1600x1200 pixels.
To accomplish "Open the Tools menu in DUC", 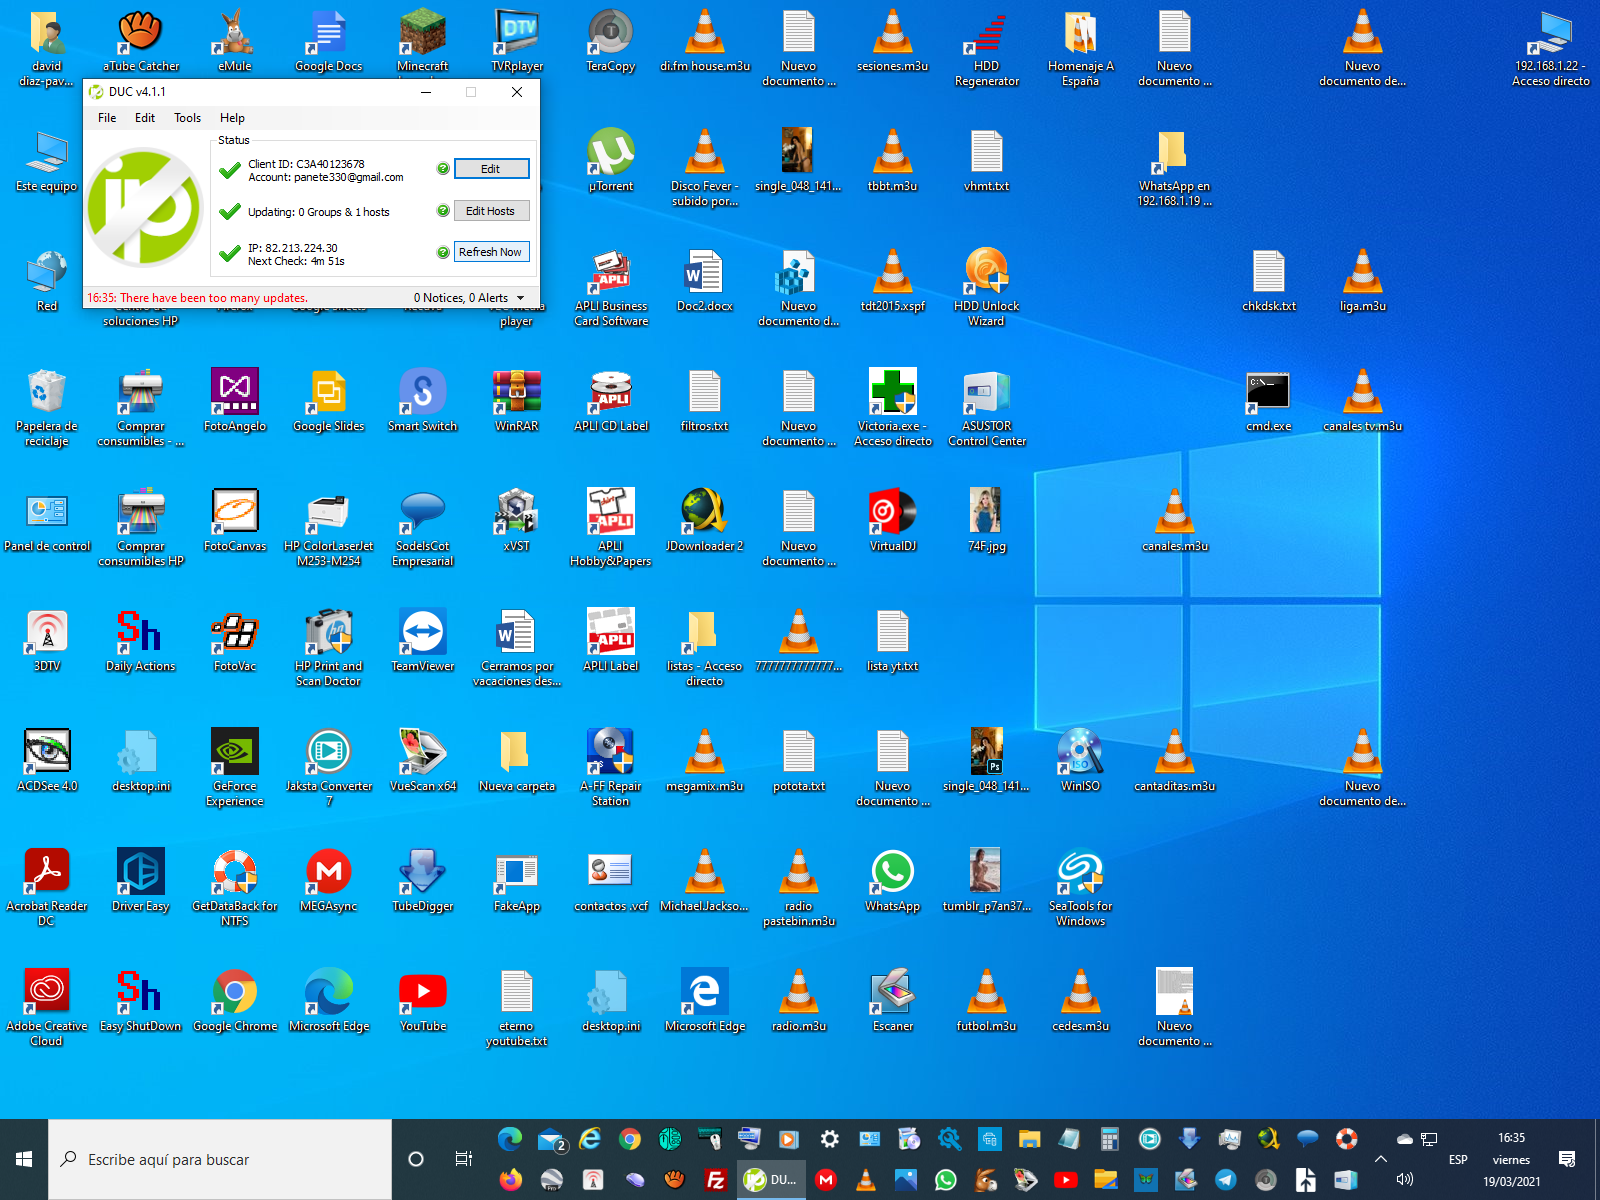I will 187,118.
